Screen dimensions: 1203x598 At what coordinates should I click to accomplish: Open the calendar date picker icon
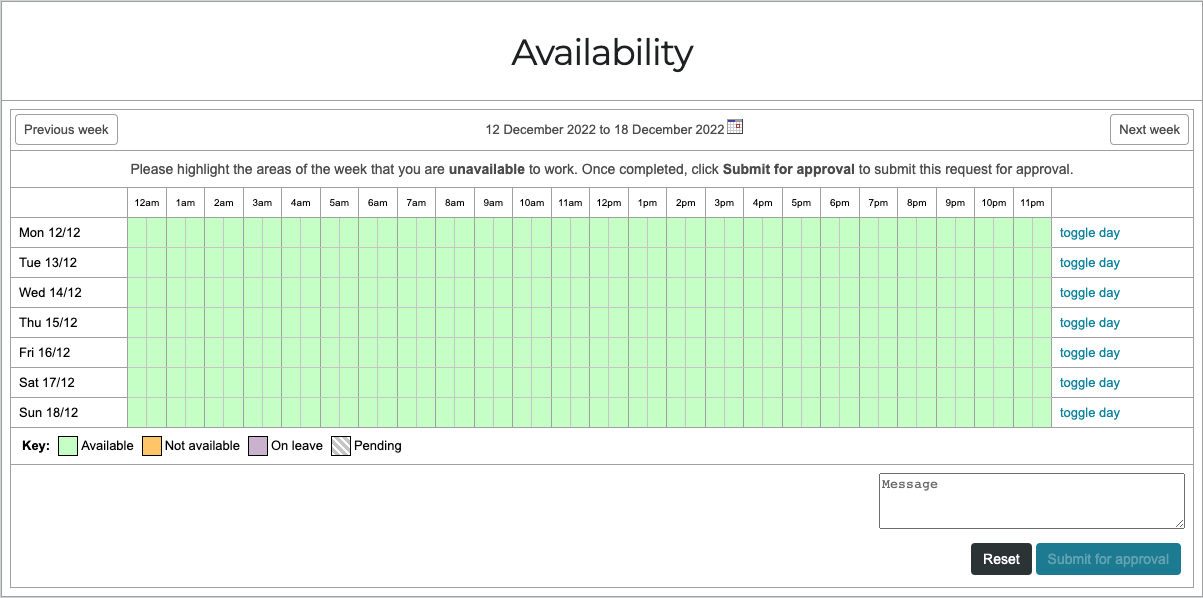(735, 127)
